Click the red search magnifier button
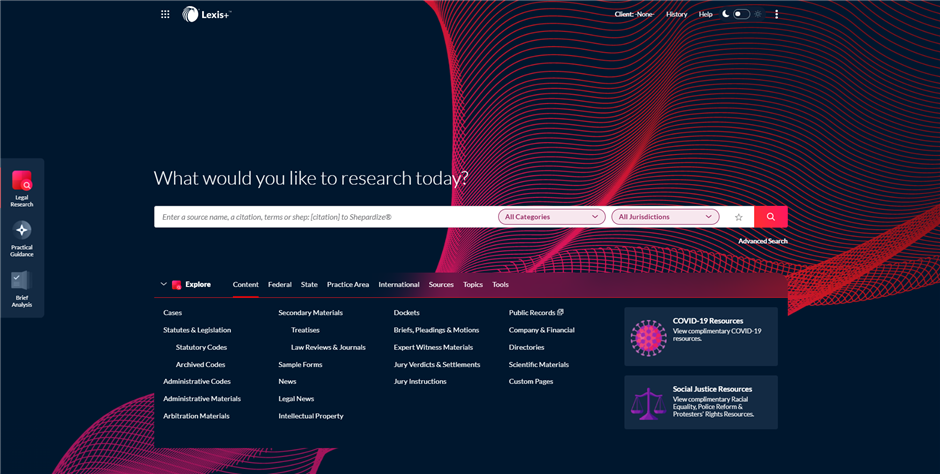Screen dimensions: 940x474 [771, 217]
